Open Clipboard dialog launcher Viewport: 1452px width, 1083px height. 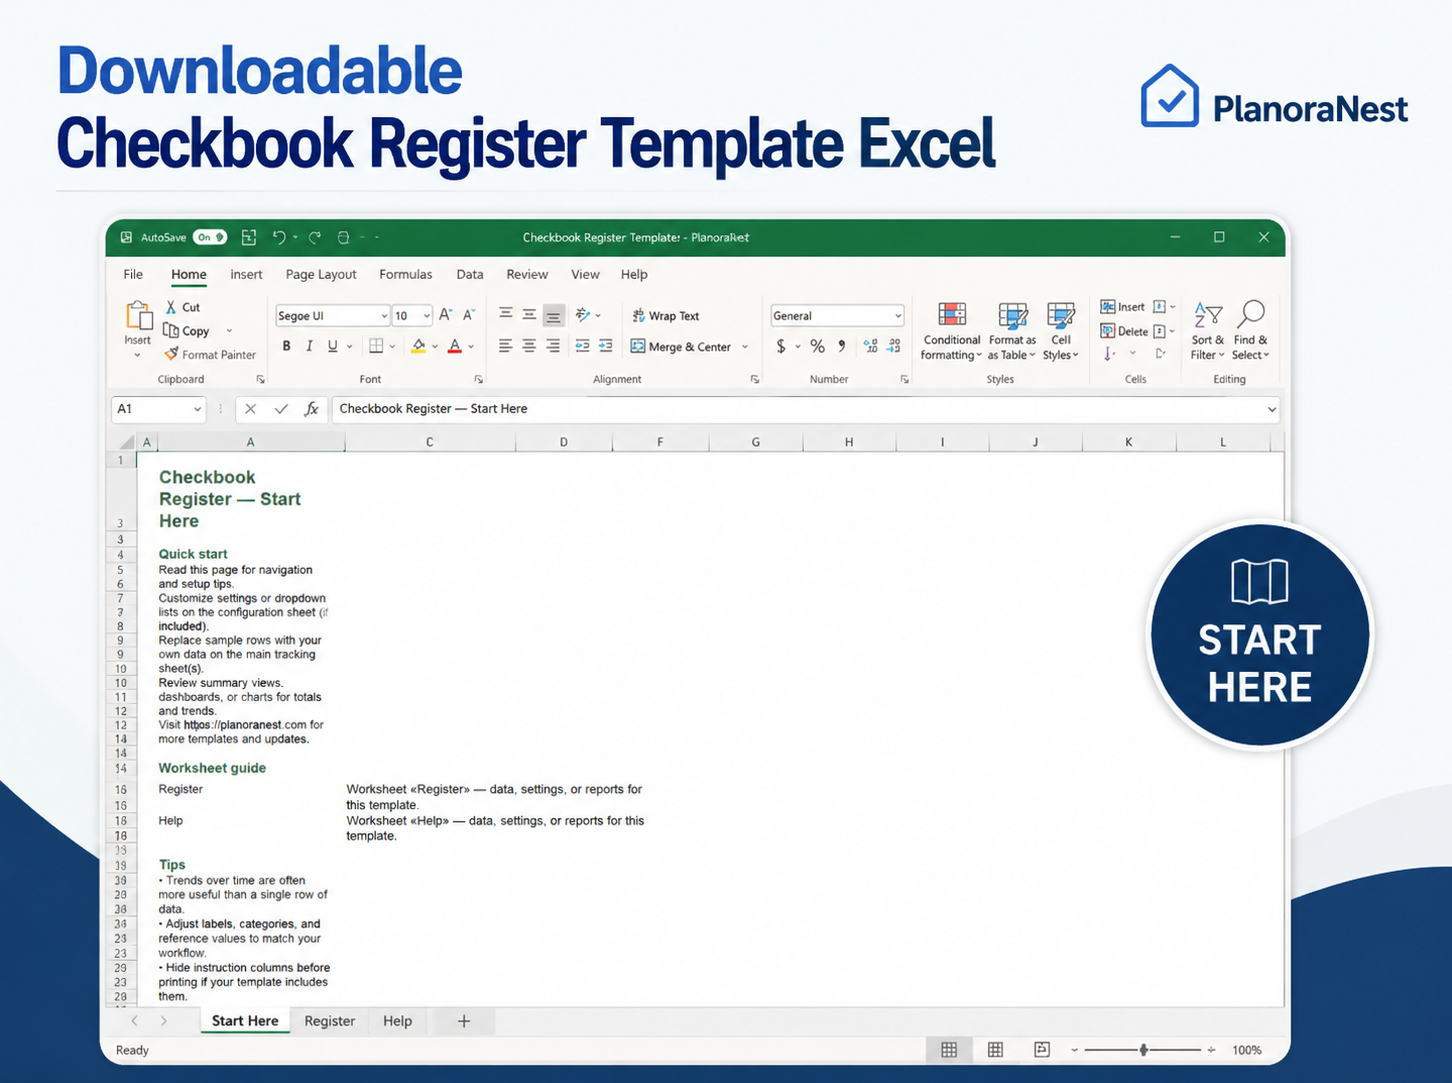point(261,379)
